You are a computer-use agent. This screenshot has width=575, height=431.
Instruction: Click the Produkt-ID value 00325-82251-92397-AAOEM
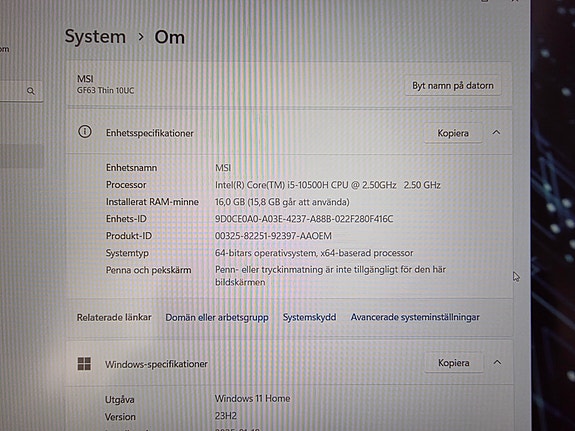(273, 236)
